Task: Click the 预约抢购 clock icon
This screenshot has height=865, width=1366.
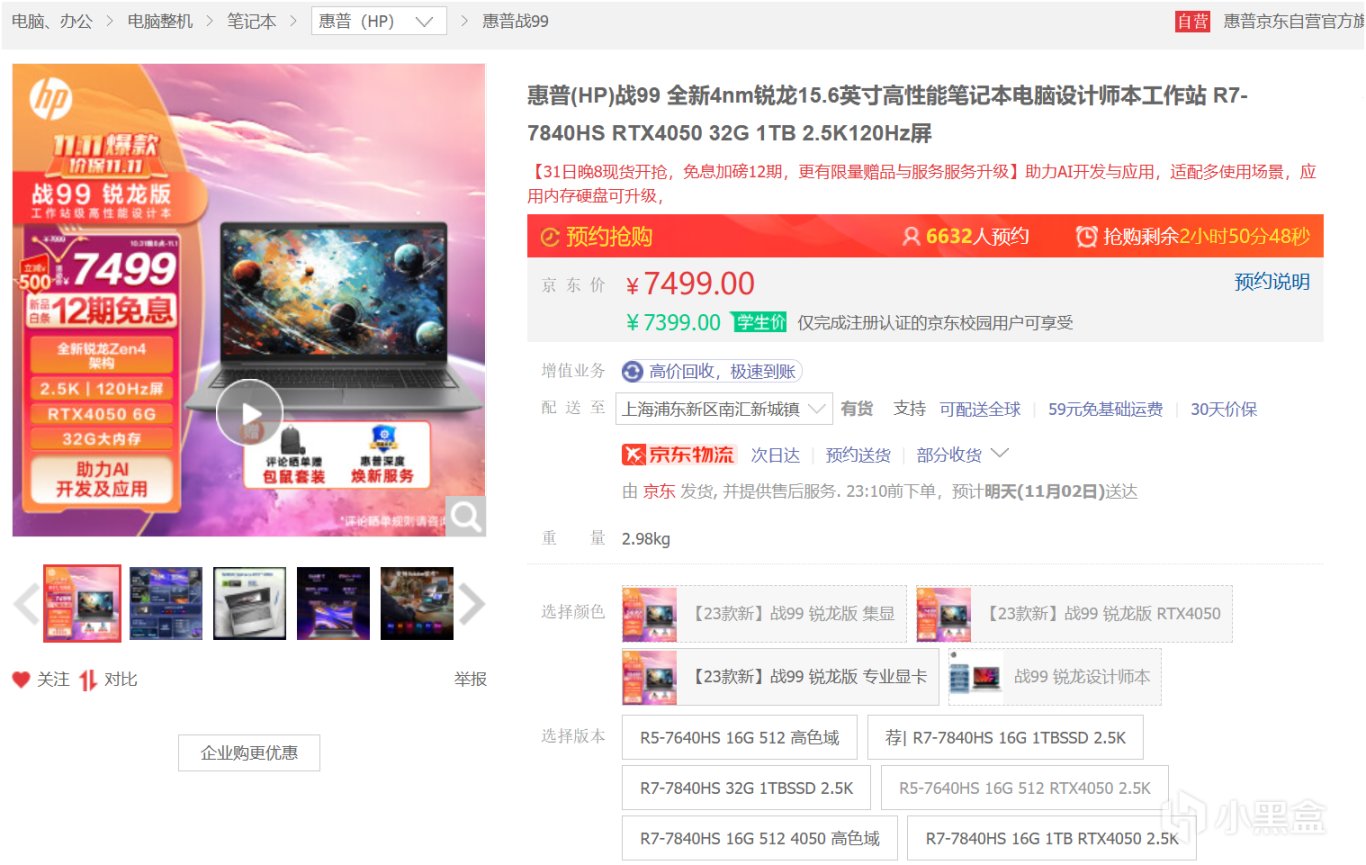Action: (549, 237)
